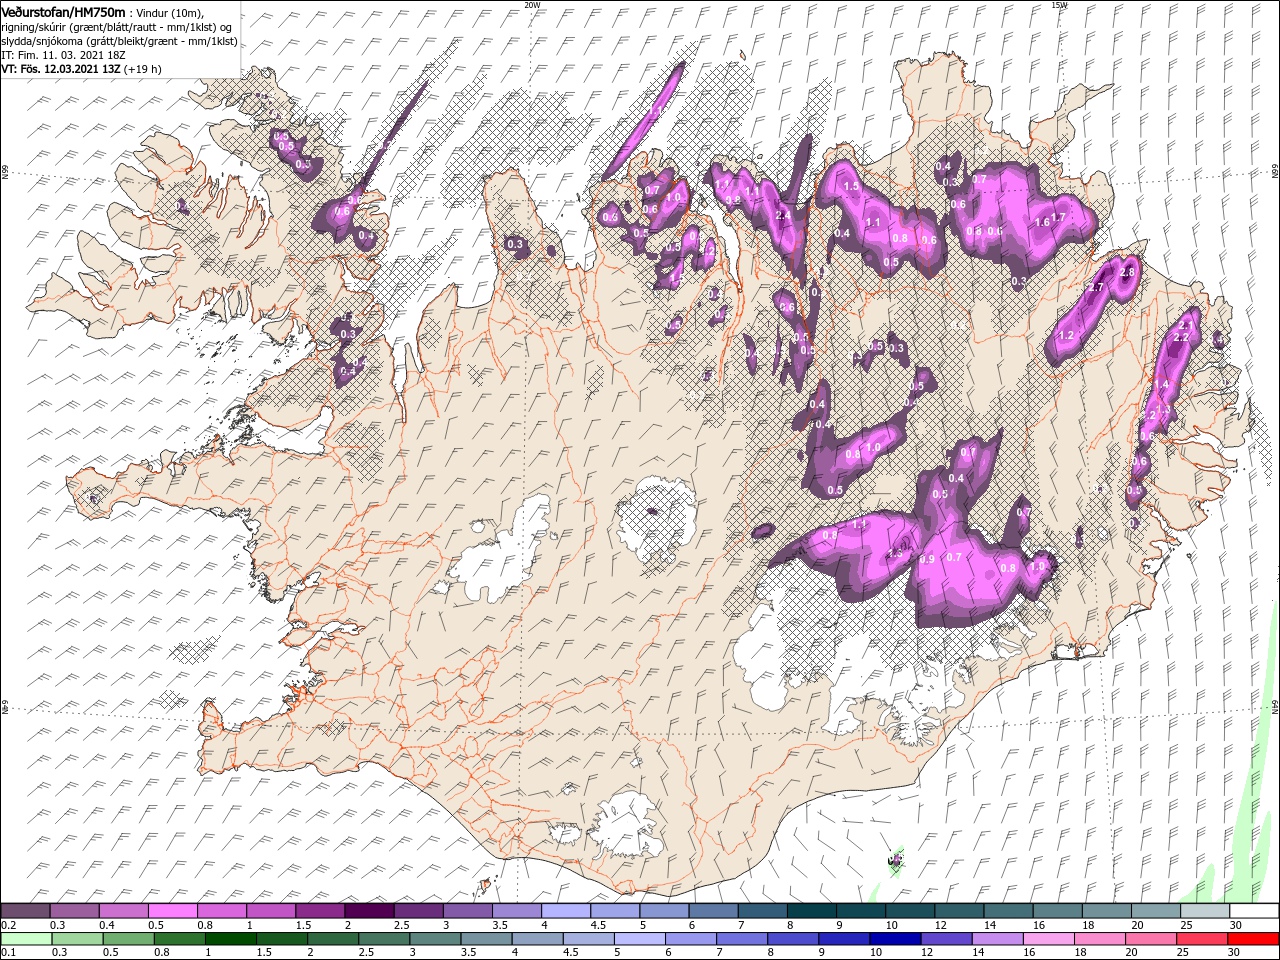Click the Mýrdalsjökull glacier near south coast
Screen dimensions: 1280x960
(x=625, y=825)
